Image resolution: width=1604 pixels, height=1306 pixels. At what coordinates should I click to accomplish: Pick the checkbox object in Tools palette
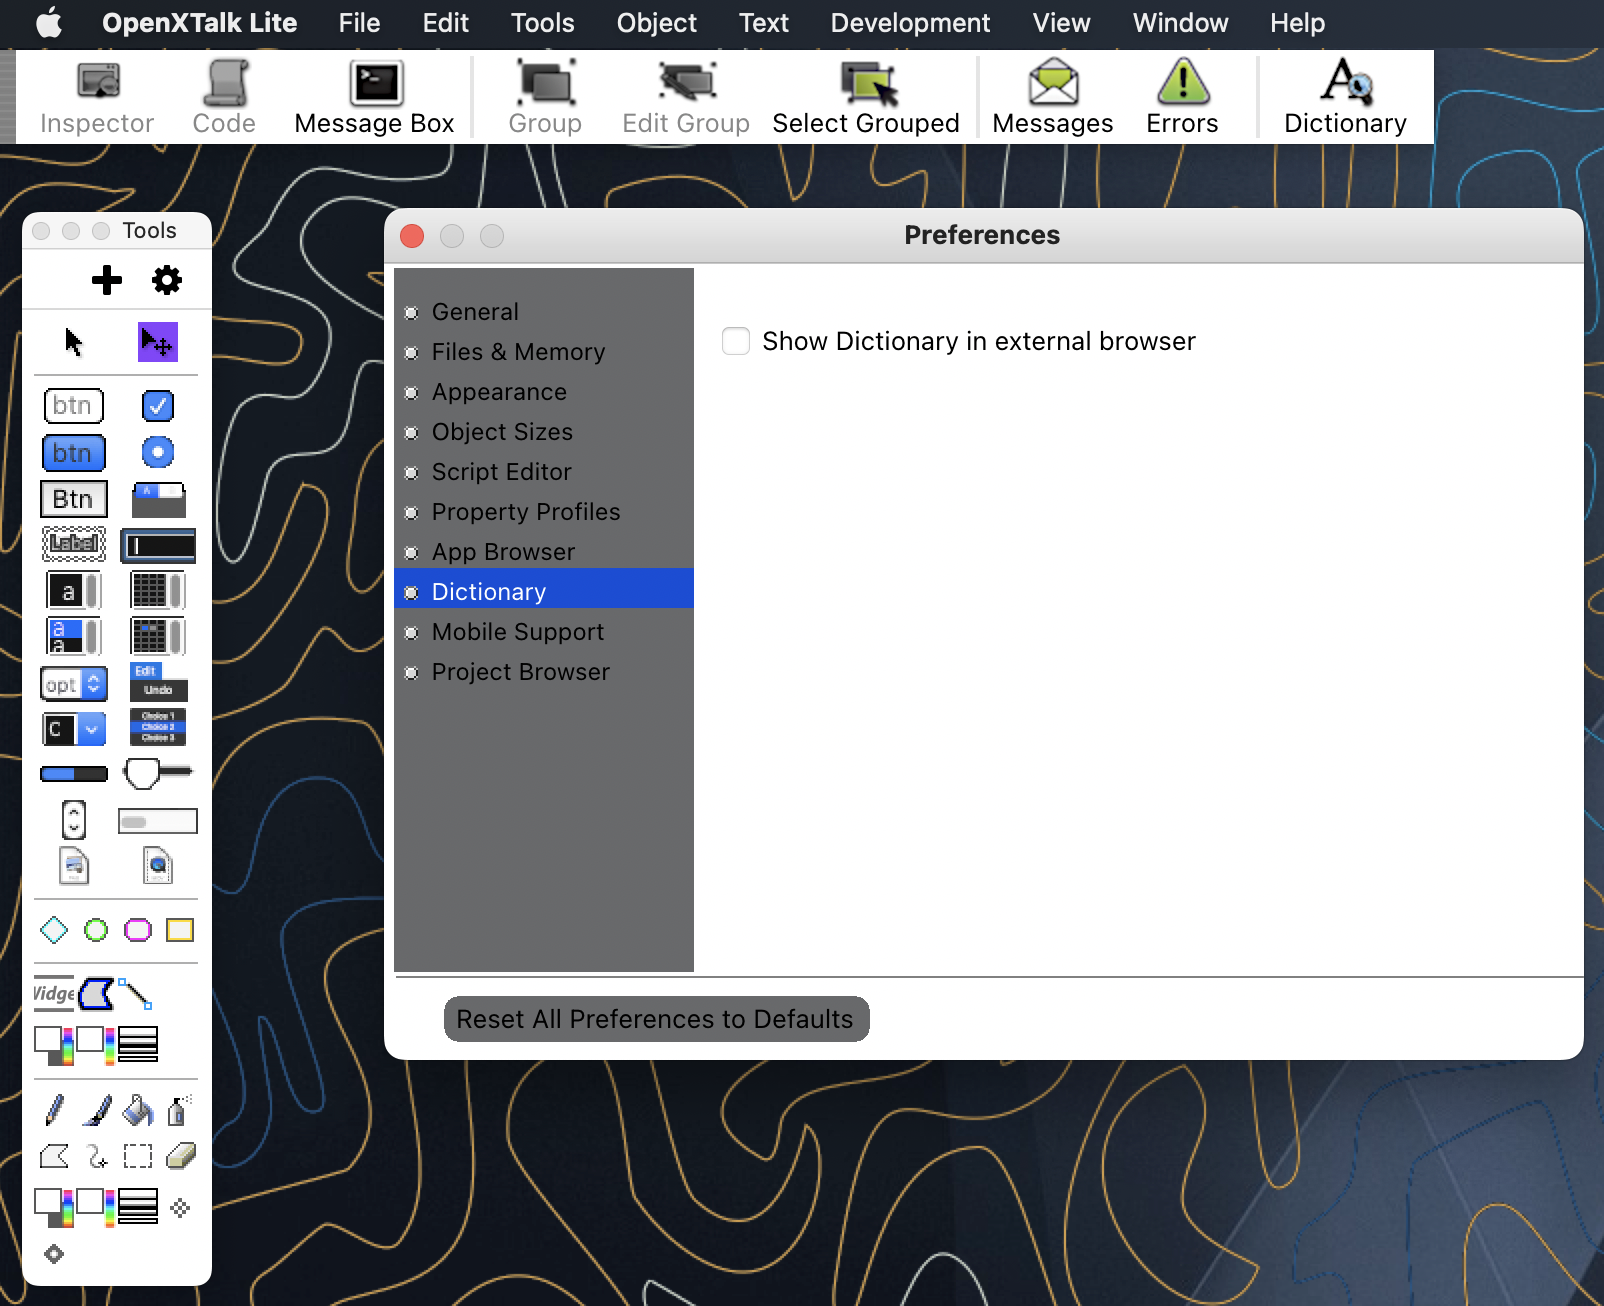pos(158,406)
